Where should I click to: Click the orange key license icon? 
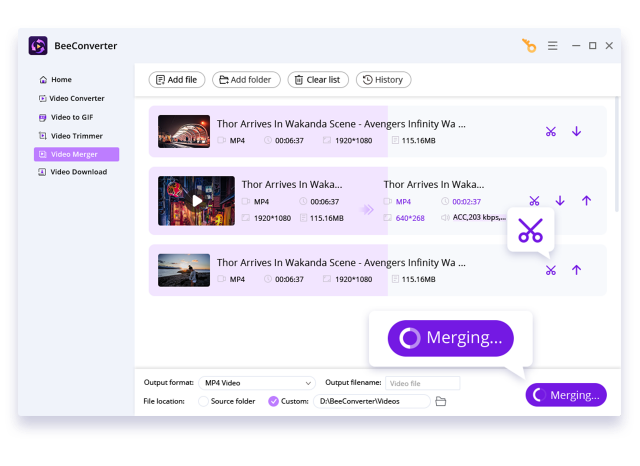pos(529,46)
